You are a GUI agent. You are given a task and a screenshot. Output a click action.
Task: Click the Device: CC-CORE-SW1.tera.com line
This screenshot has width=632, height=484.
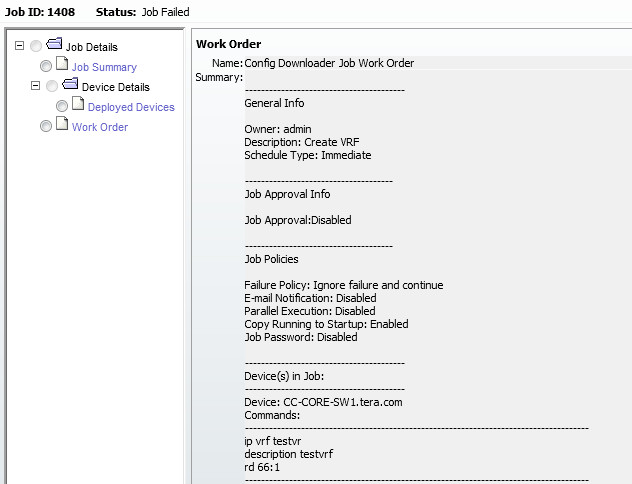coord(324,402)
